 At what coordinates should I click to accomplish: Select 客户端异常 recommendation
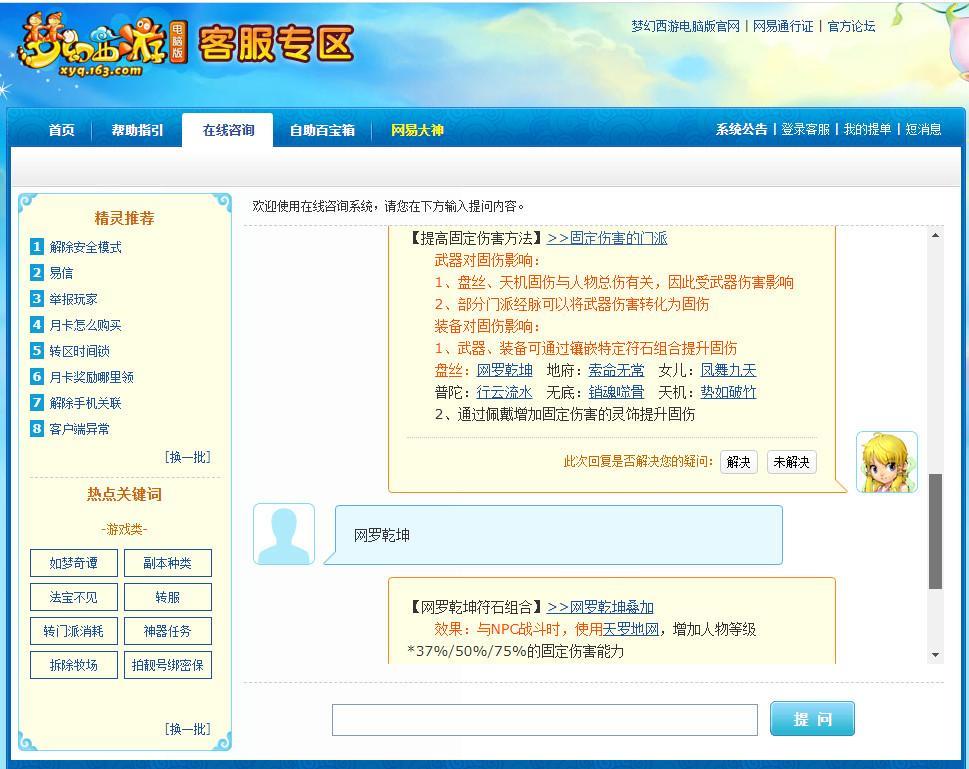[x=79, y=429]
